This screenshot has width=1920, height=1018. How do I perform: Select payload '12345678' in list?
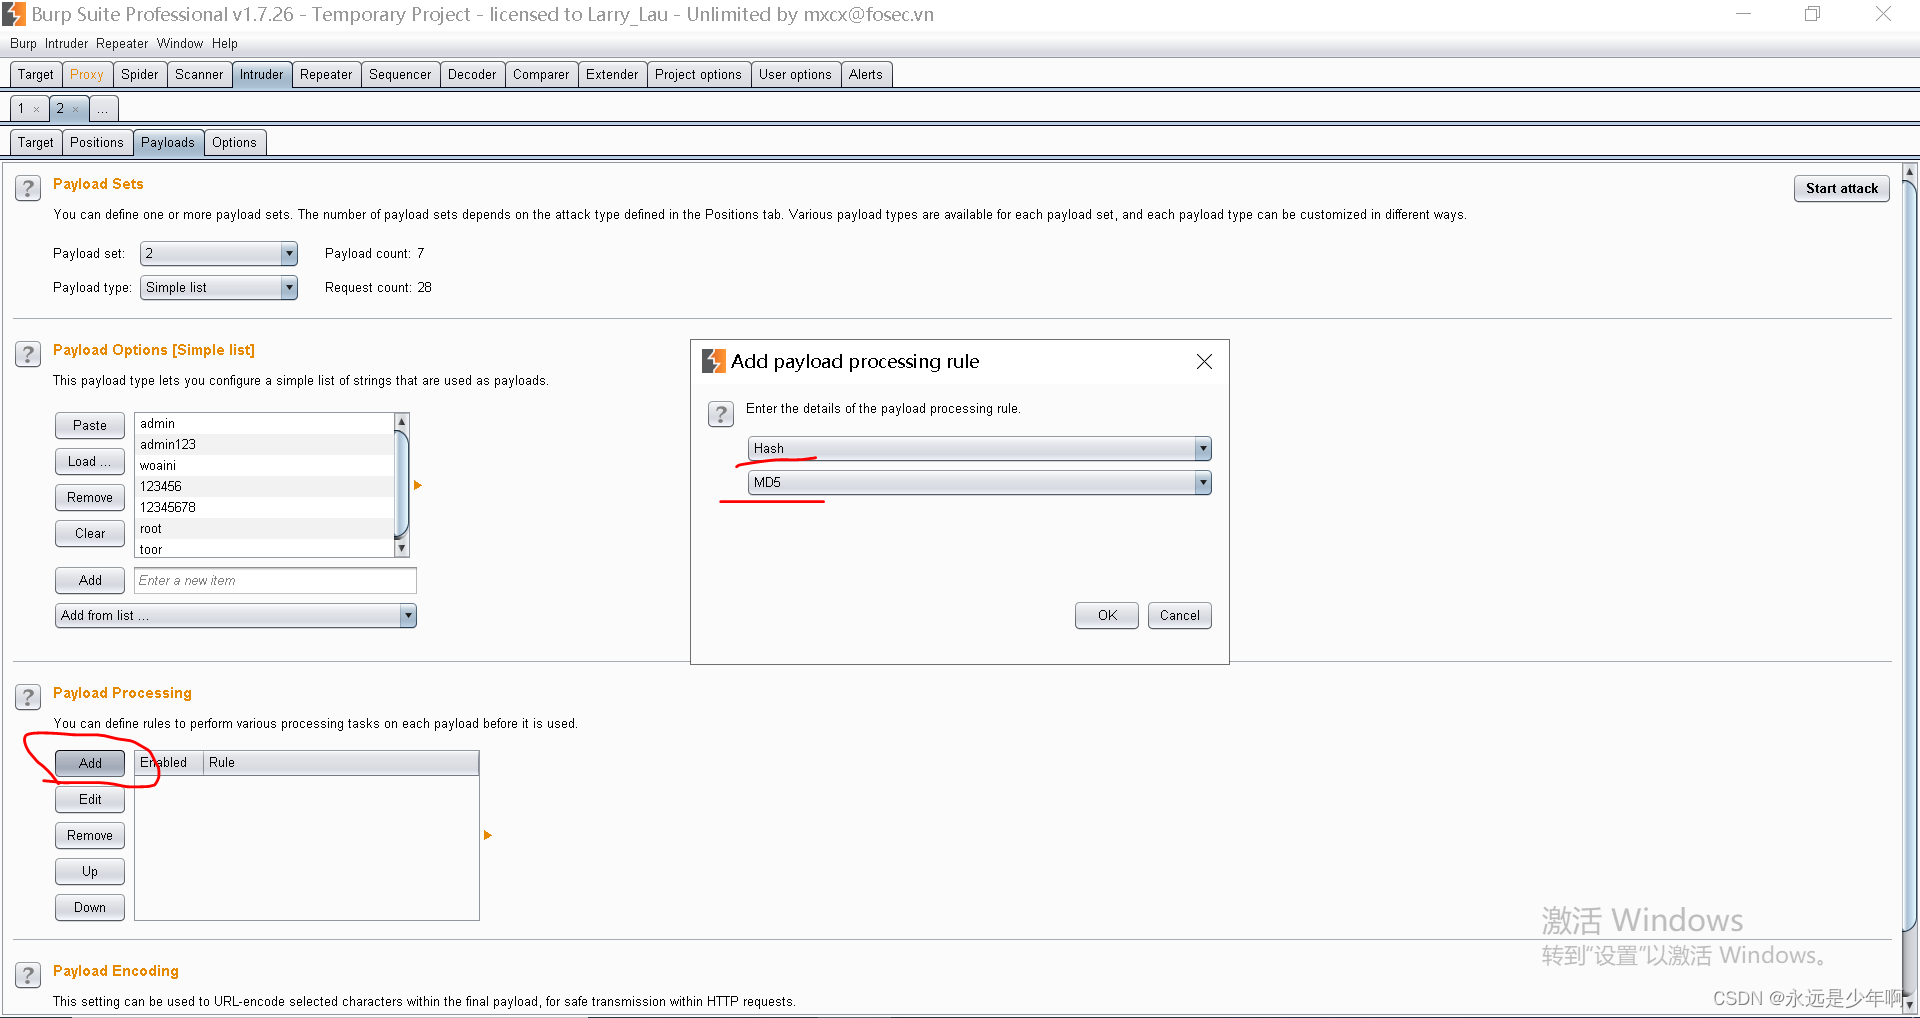point(265,508)
